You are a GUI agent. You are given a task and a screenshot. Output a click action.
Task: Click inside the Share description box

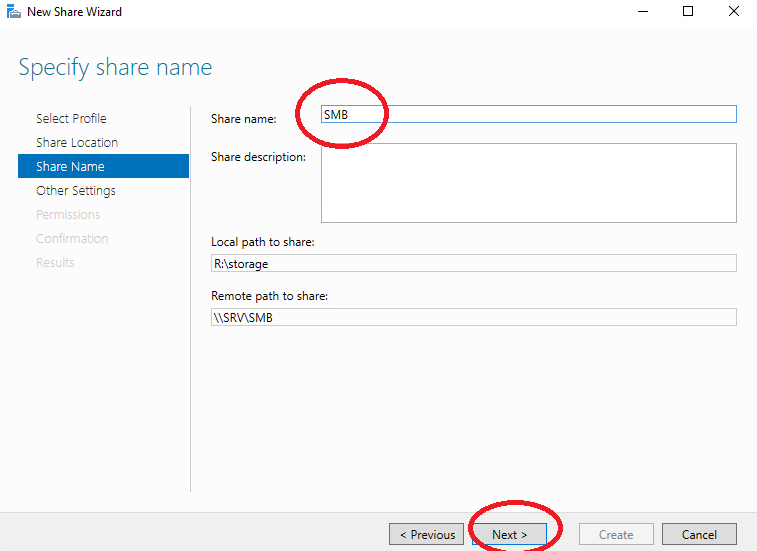(x=529, y=183)
